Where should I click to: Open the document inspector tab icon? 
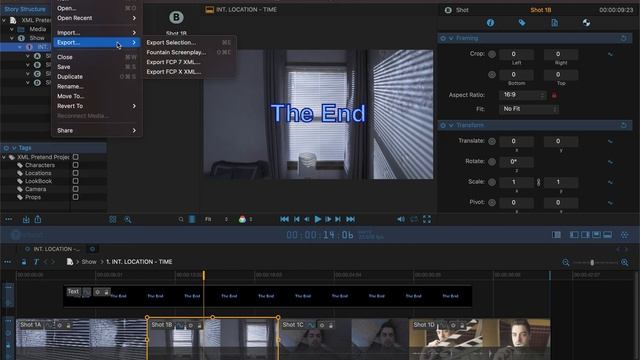(x=554, y=23)
